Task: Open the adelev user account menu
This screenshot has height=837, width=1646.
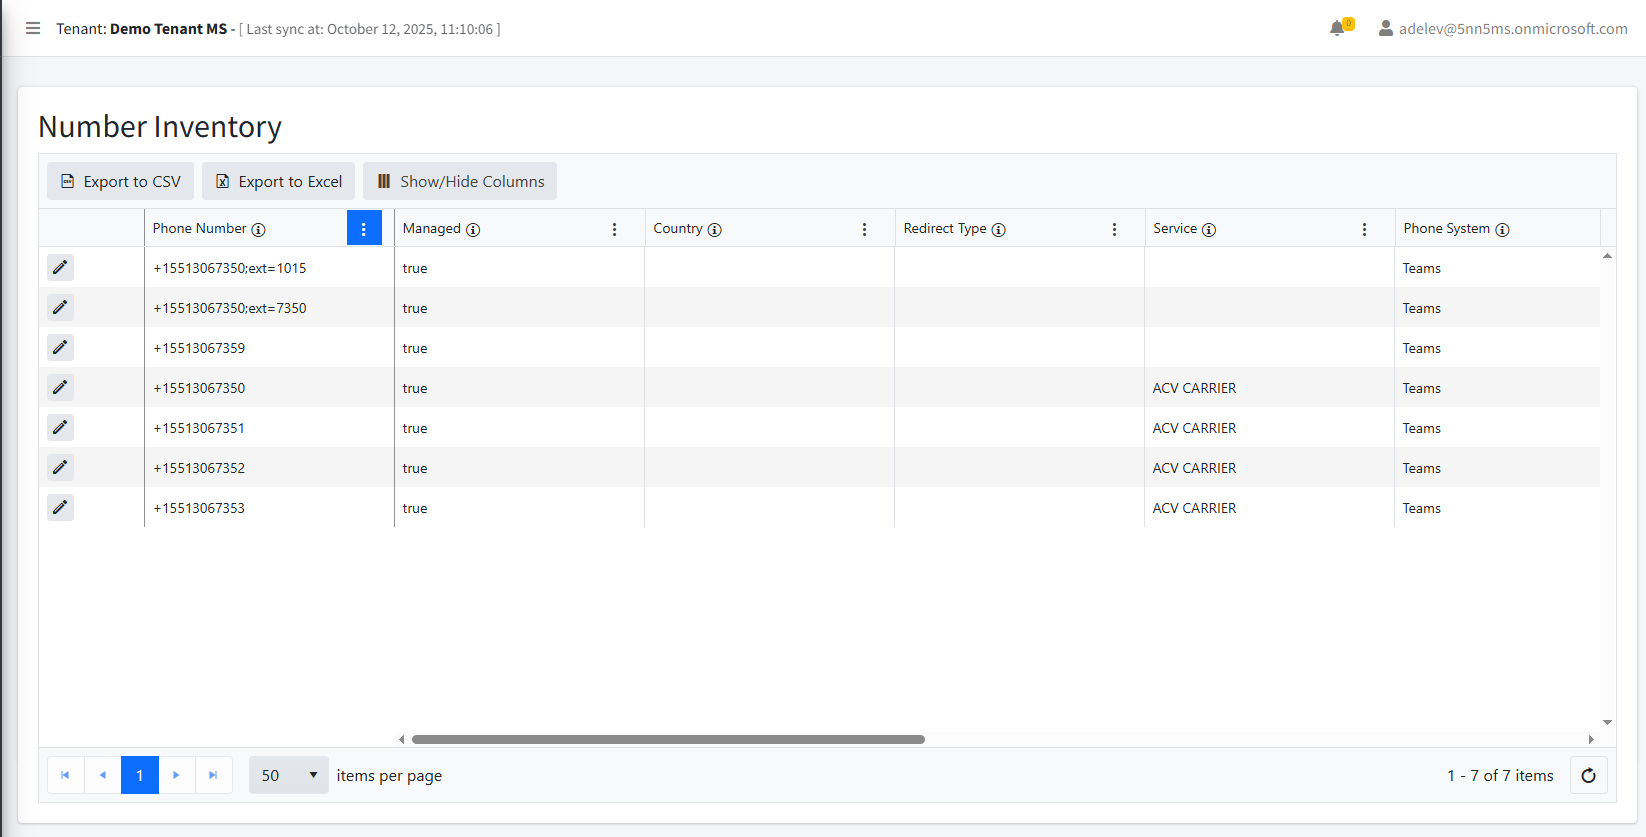Action: coord(1502,29)
